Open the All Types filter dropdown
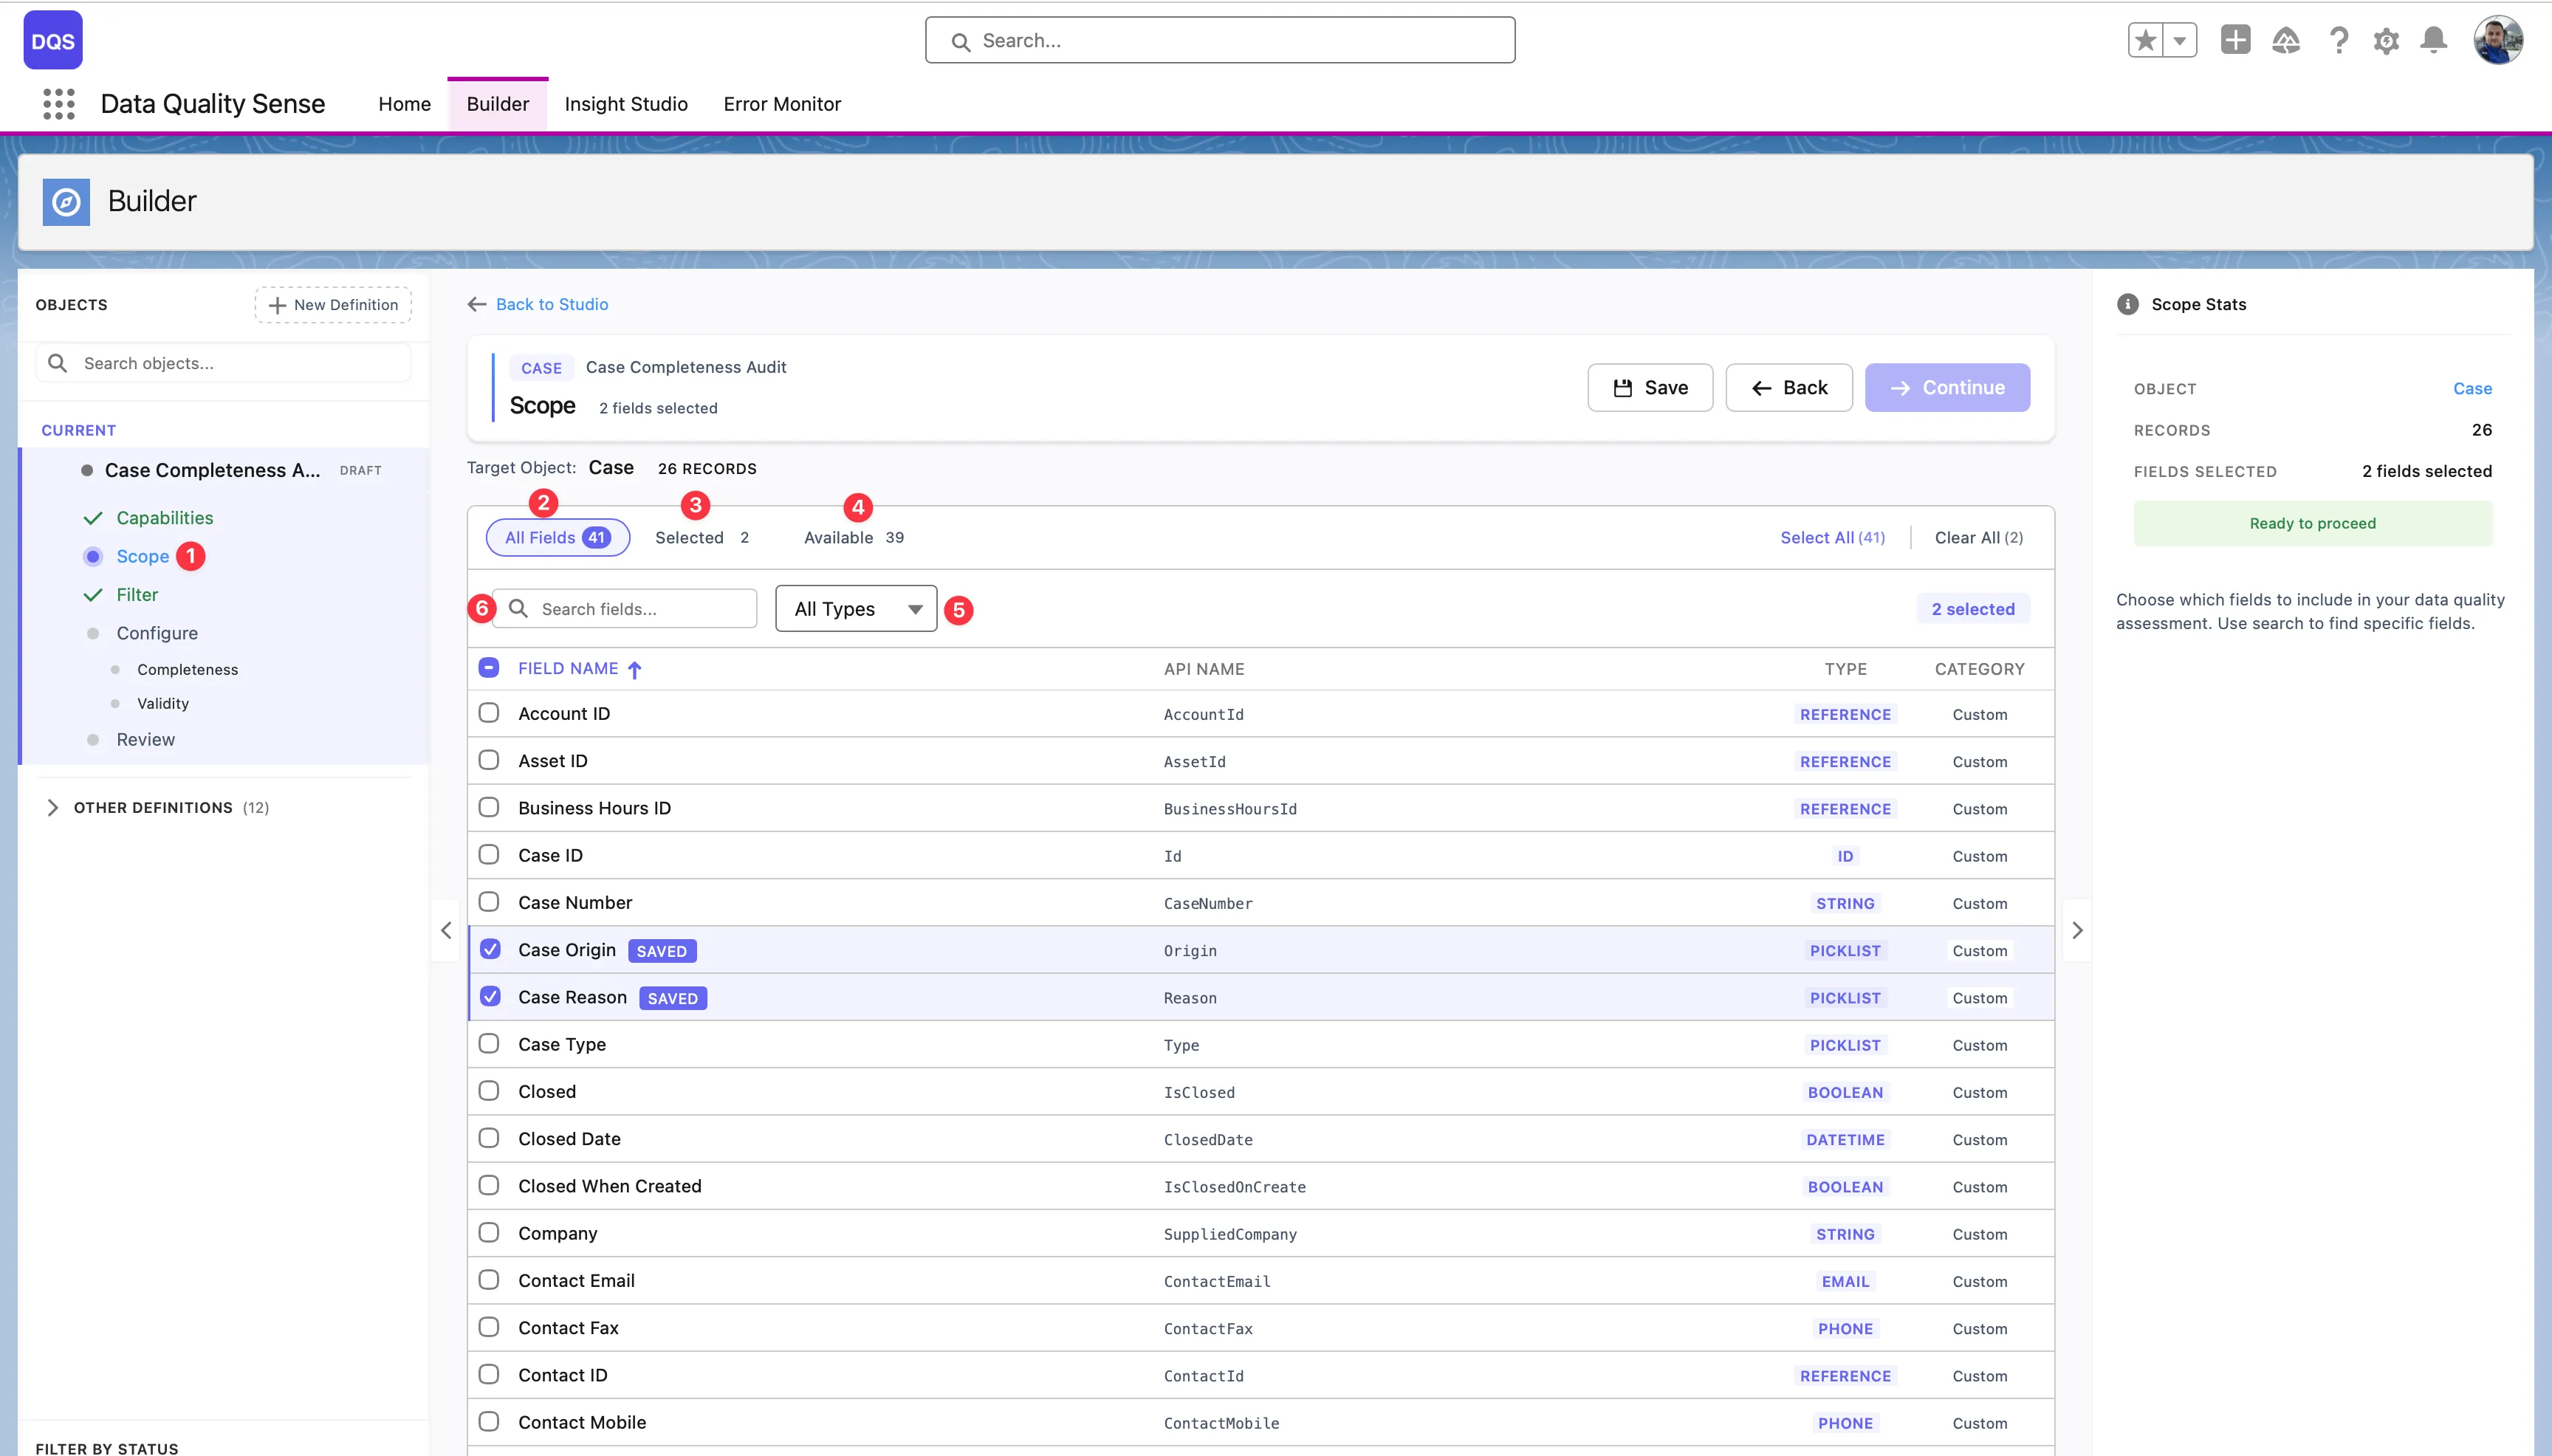Viewport: 2552px width, 1456px height. point(855,608)
